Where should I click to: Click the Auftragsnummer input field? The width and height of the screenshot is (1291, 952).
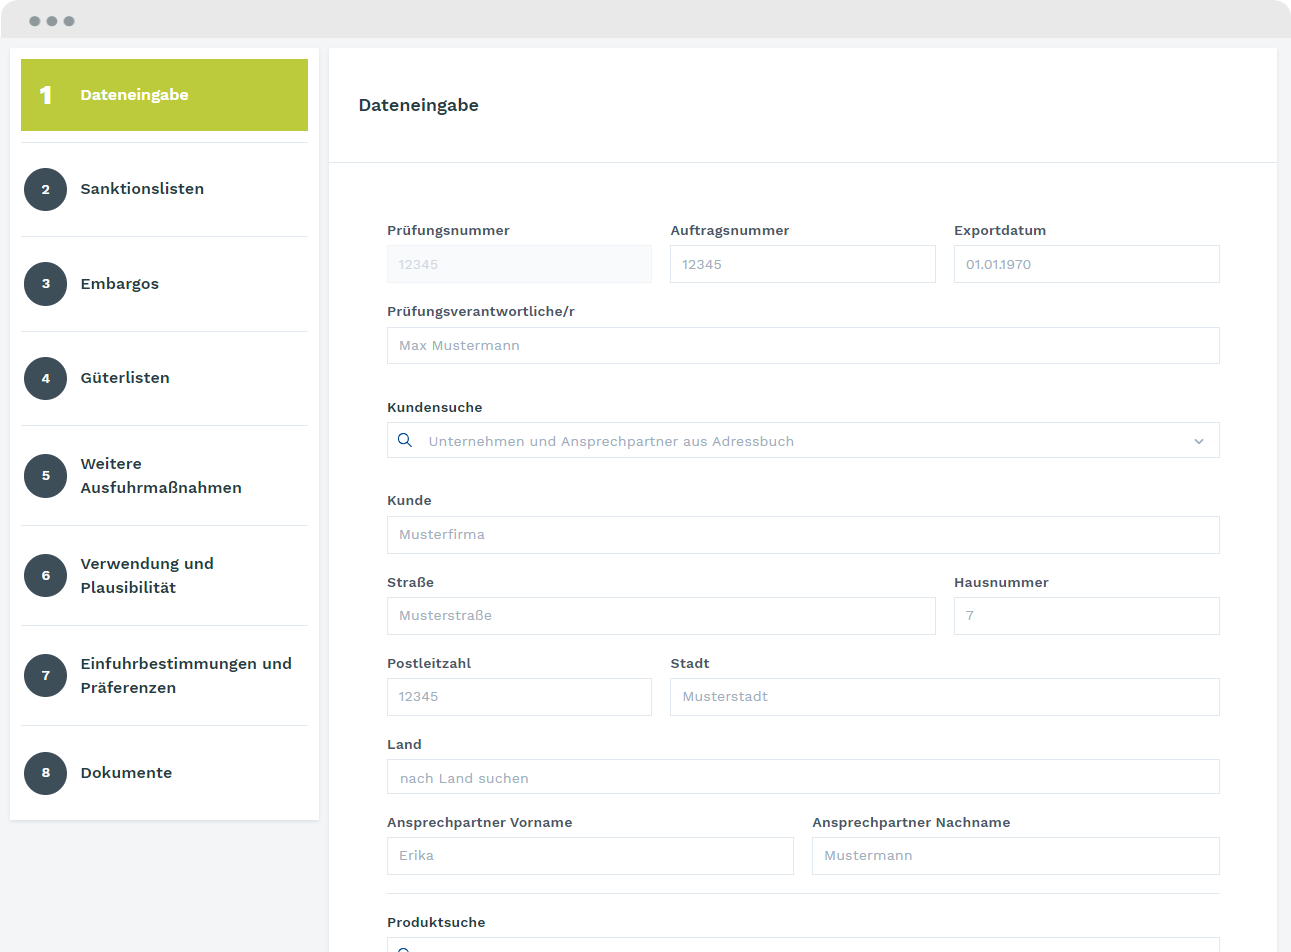coord(802,264)
